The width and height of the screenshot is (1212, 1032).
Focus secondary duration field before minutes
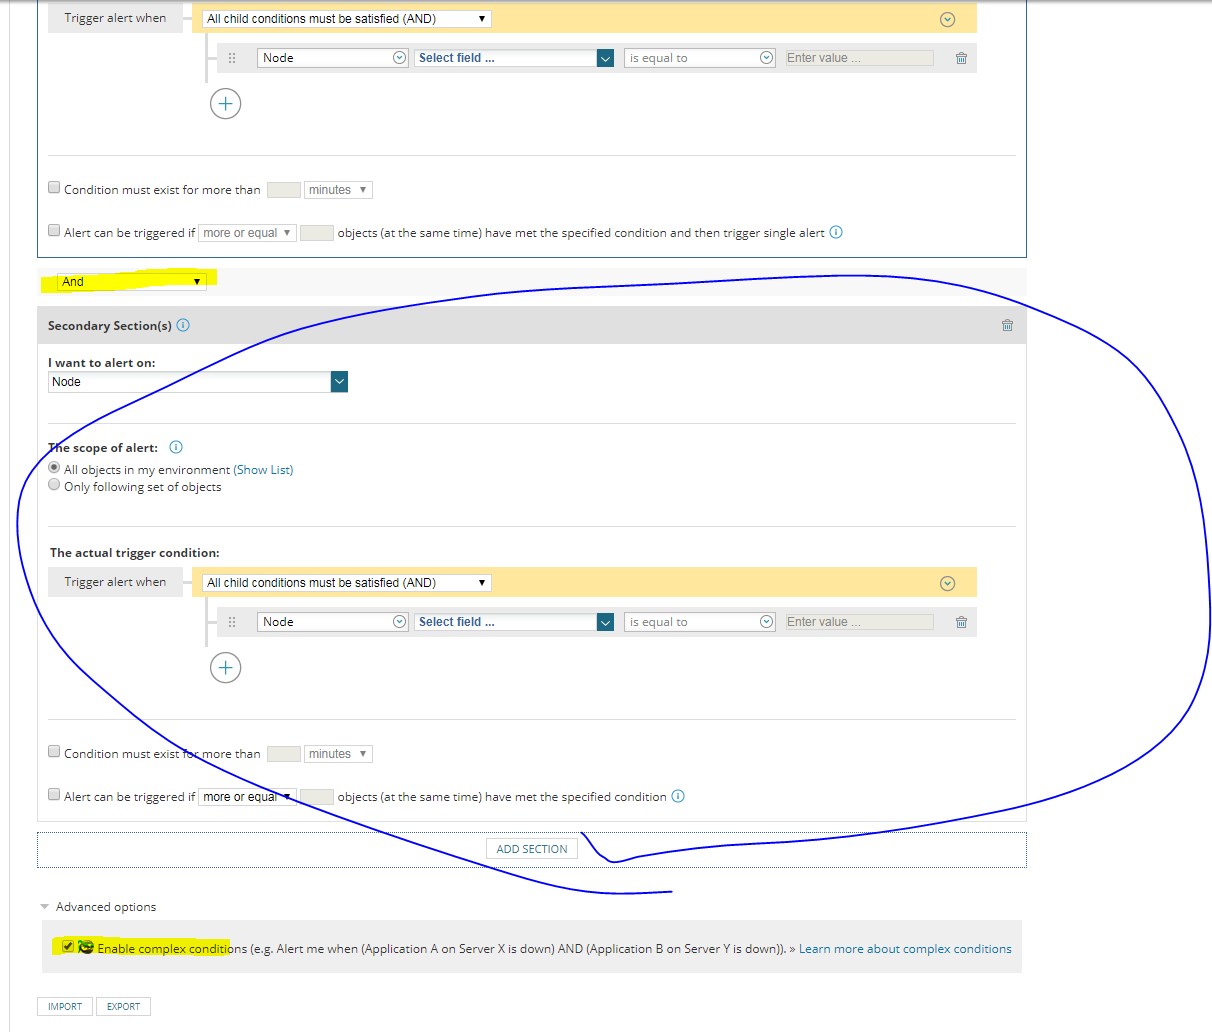pyautogui.click(x=284, y=754)
